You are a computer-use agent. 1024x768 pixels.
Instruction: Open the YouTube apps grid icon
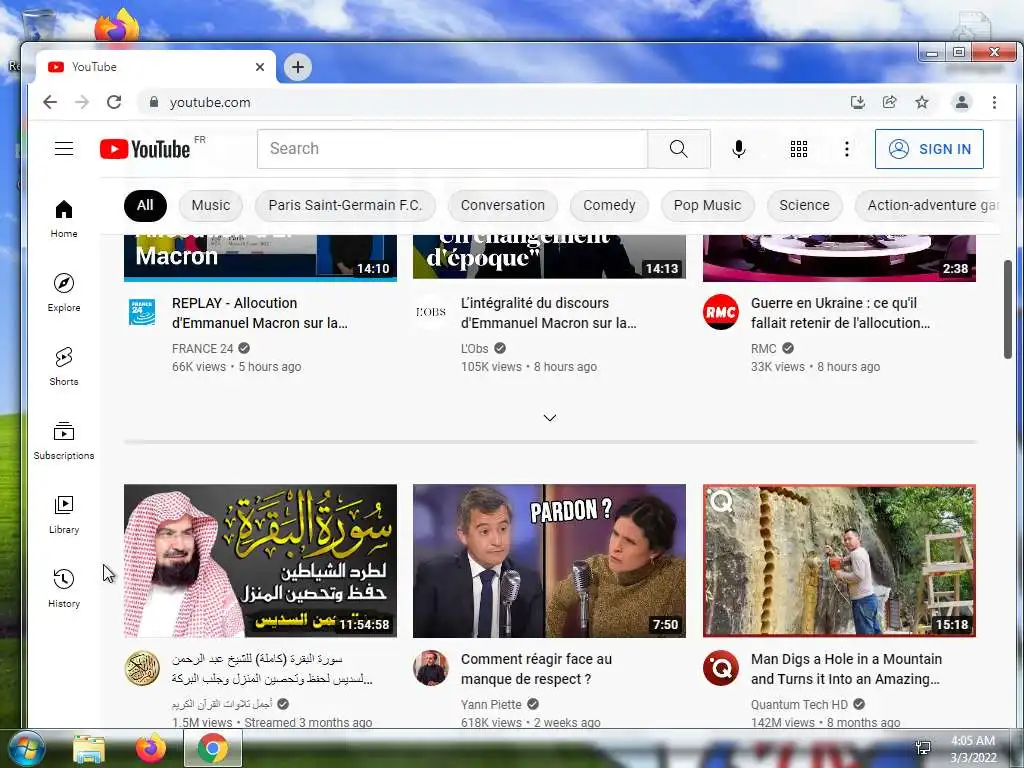pos(798,149)
